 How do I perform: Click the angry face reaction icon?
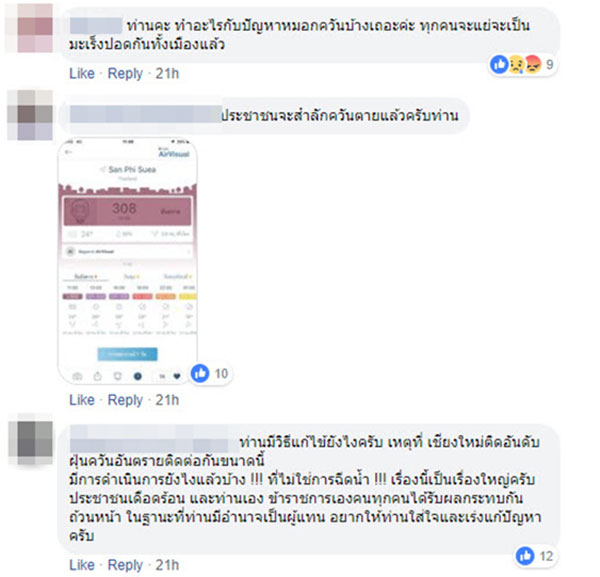[533, 64]
